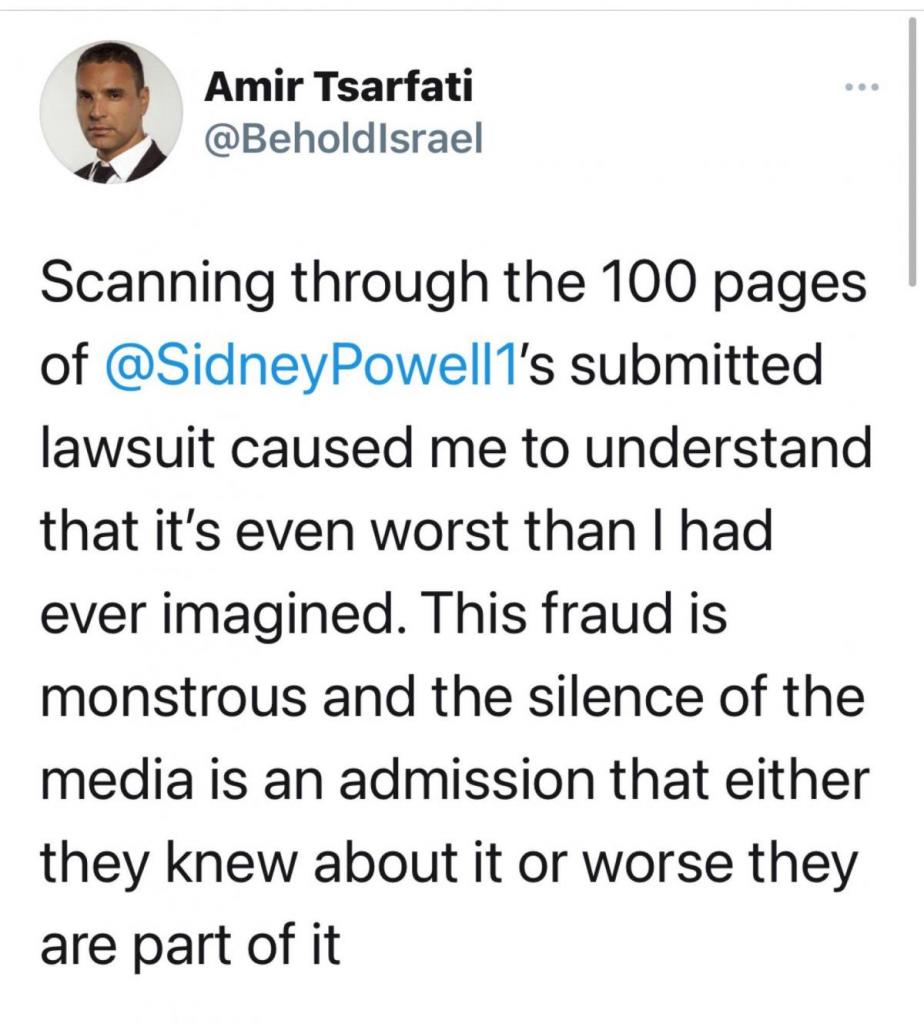Image resolution: width=924 pixels, height=1024 pixels.
Task: Click the word 'admission' in the tweet
Action: tap(467, 780)
